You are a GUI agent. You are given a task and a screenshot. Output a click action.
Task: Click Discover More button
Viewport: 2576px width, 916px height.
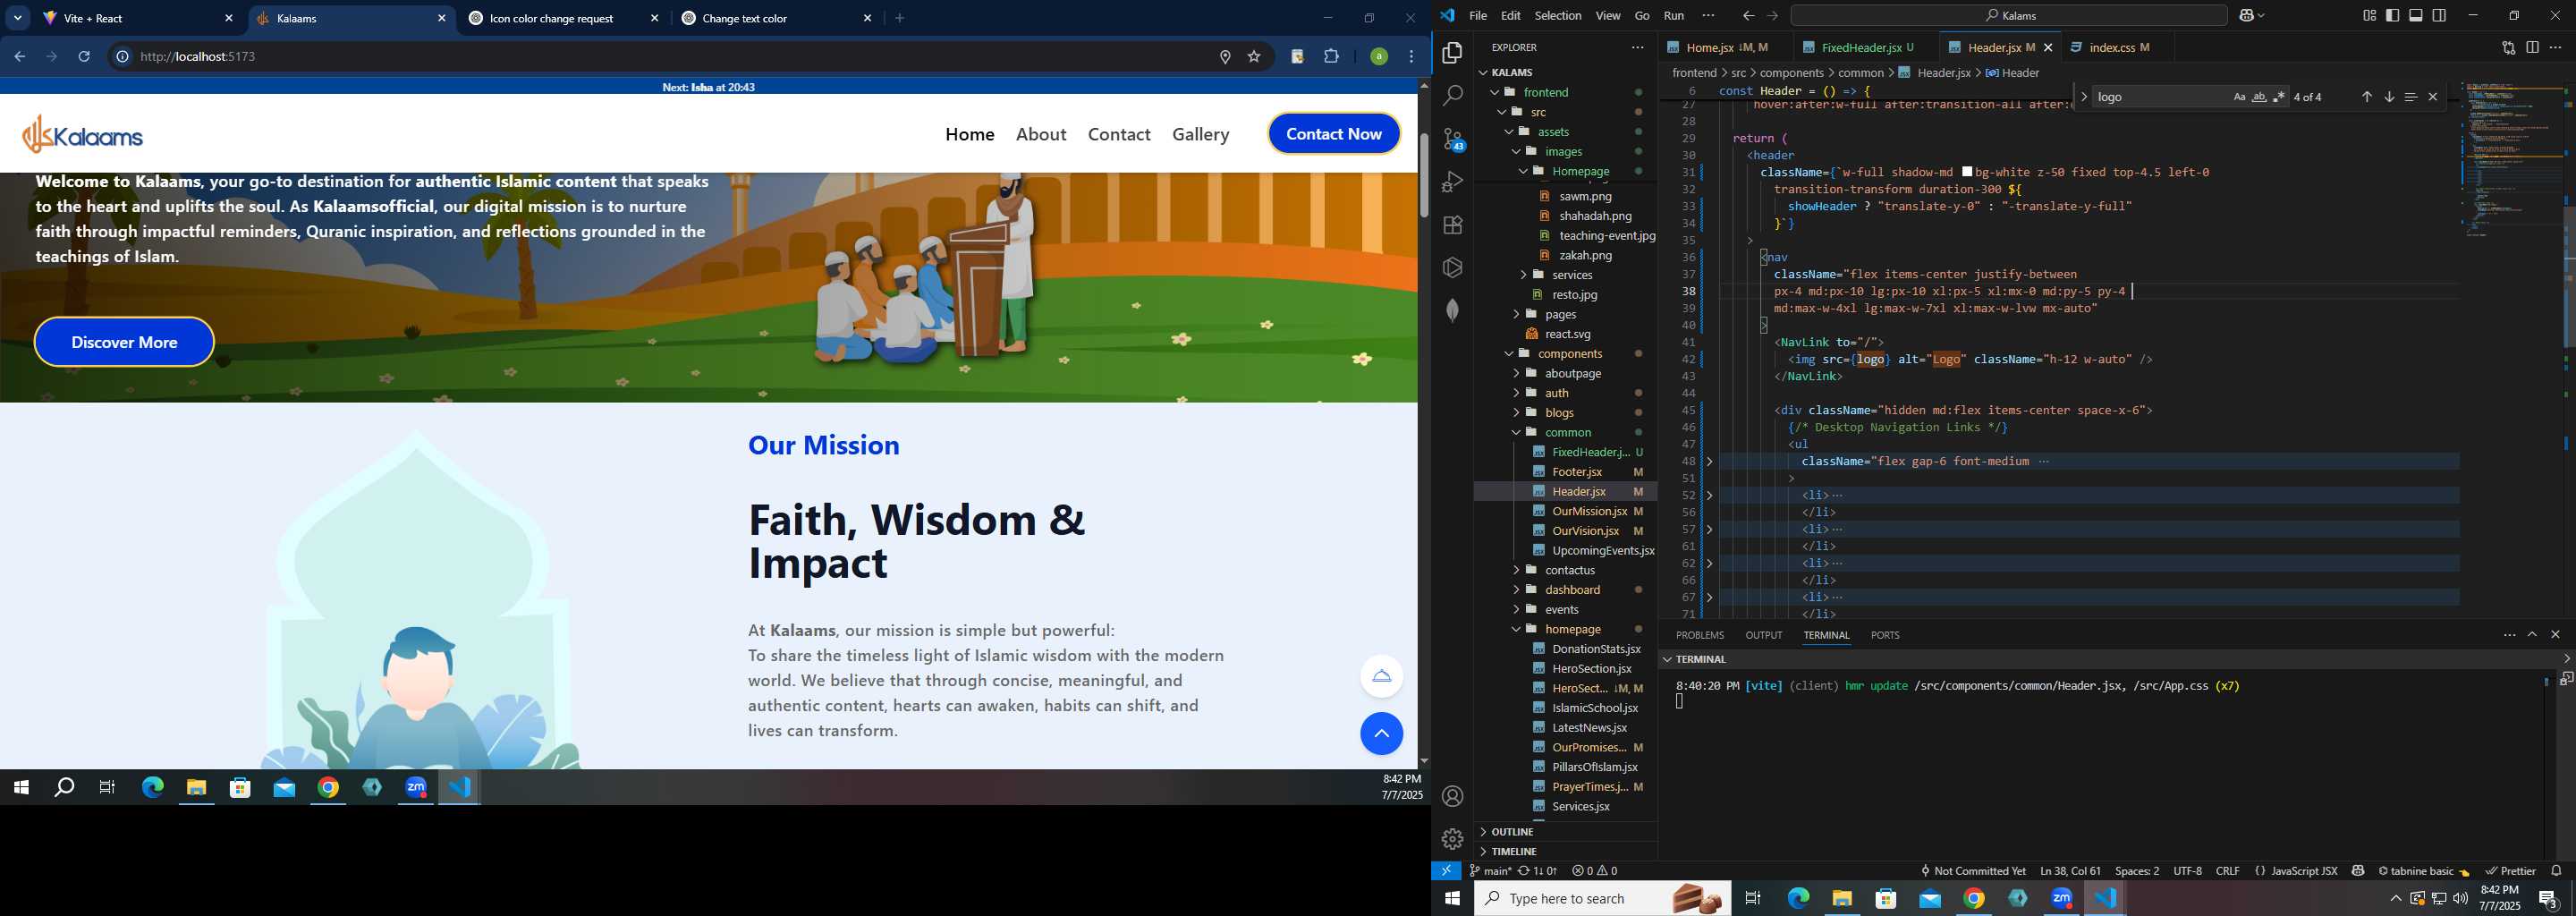[x=124, y=342]
